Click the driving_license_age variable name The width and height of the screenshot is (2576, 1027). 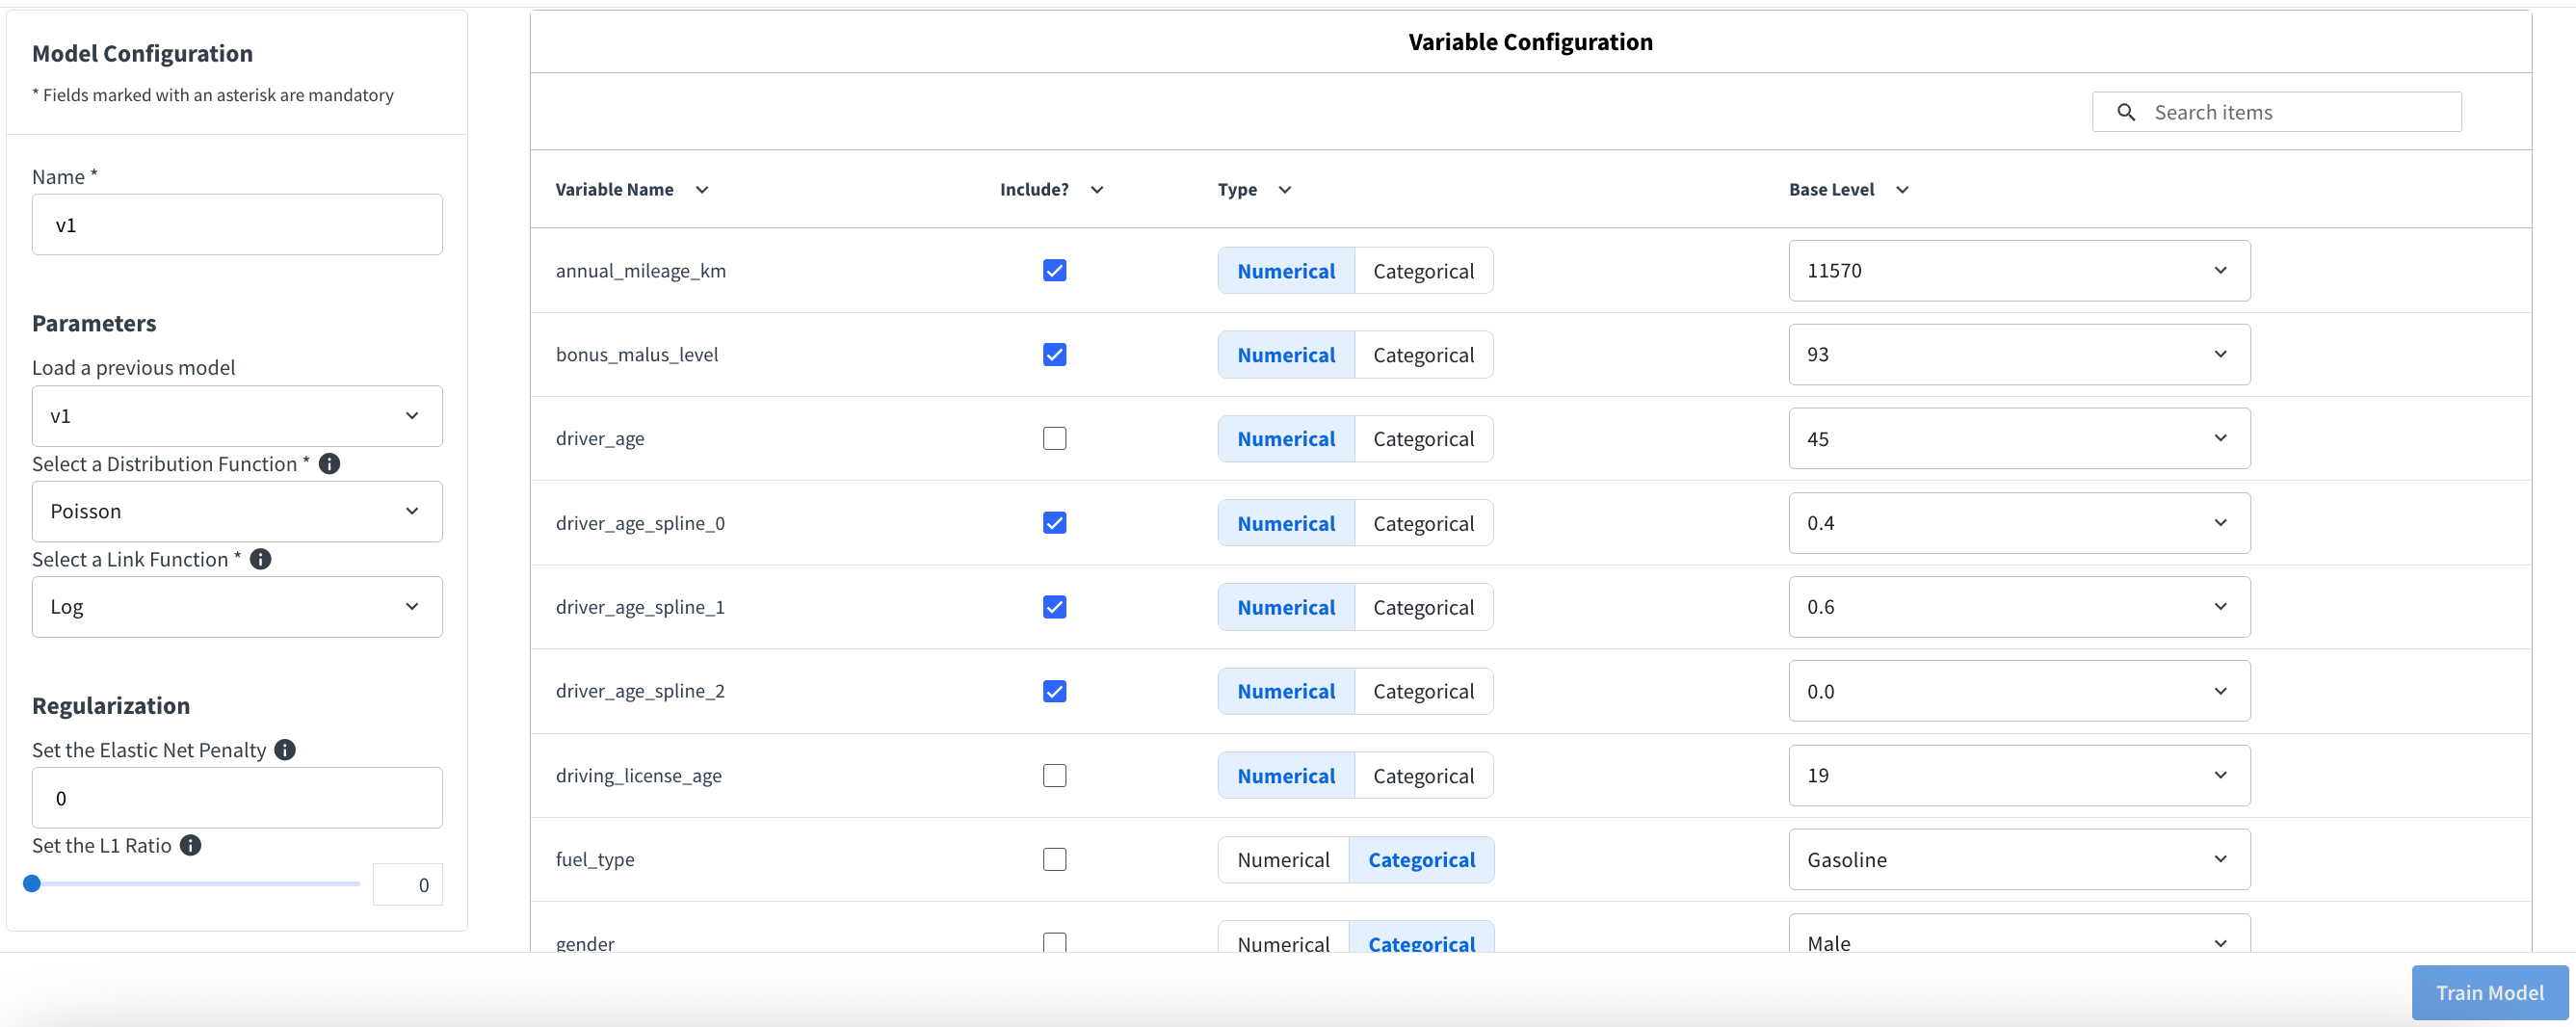click(x=638, y=775)
